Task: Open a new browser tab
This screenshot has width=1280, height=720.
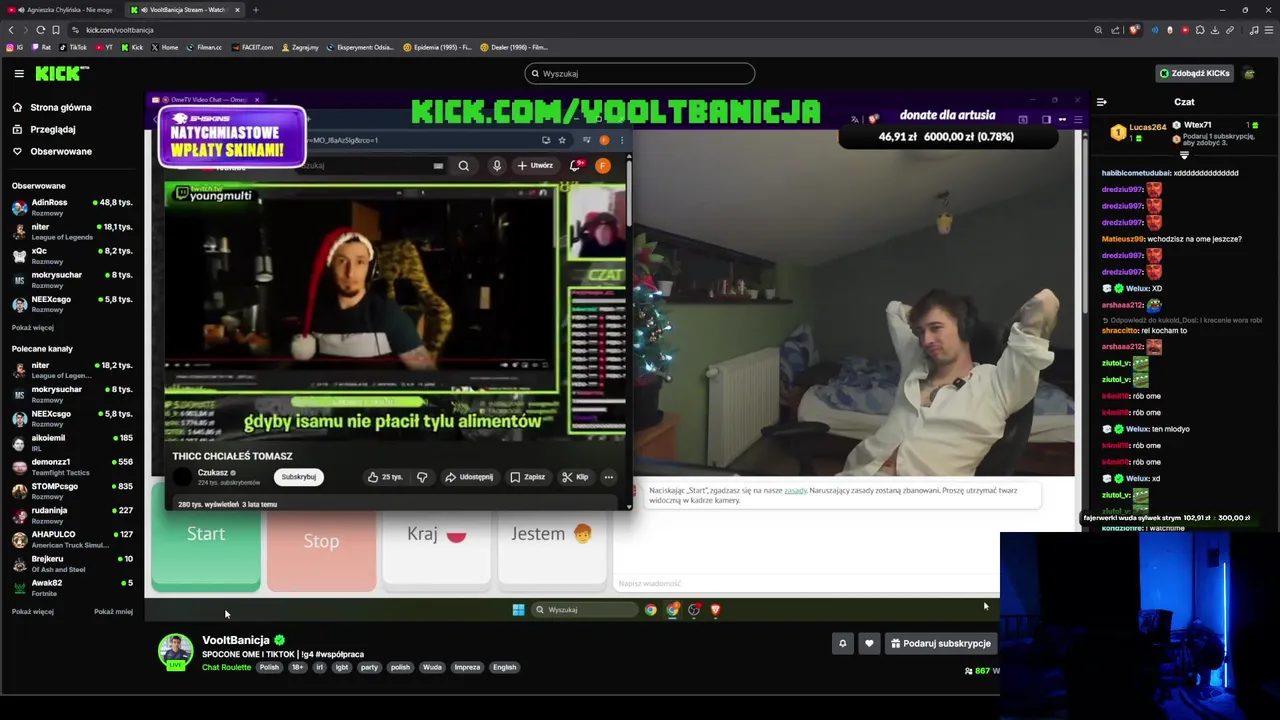Action: [255, 10]
